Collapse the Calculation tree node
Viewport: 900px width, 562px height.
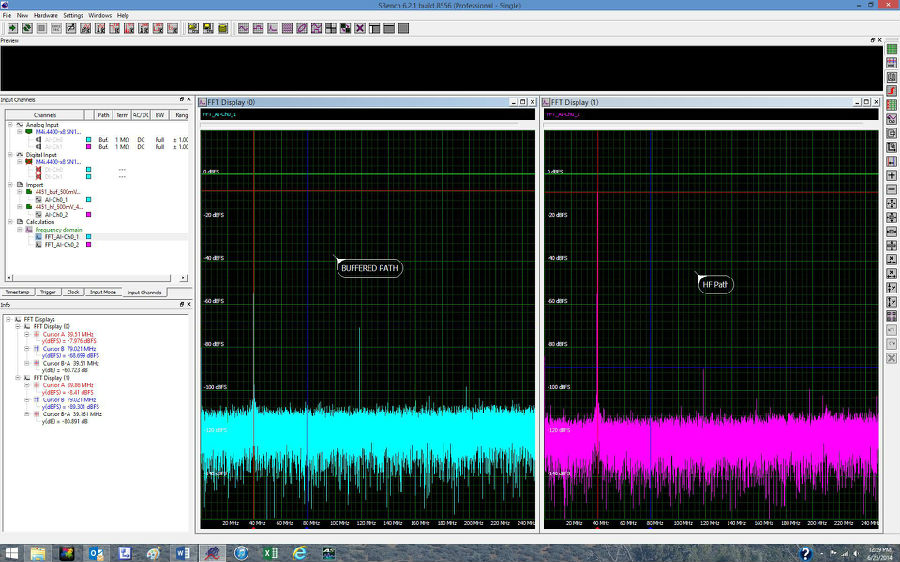[10, 222]
